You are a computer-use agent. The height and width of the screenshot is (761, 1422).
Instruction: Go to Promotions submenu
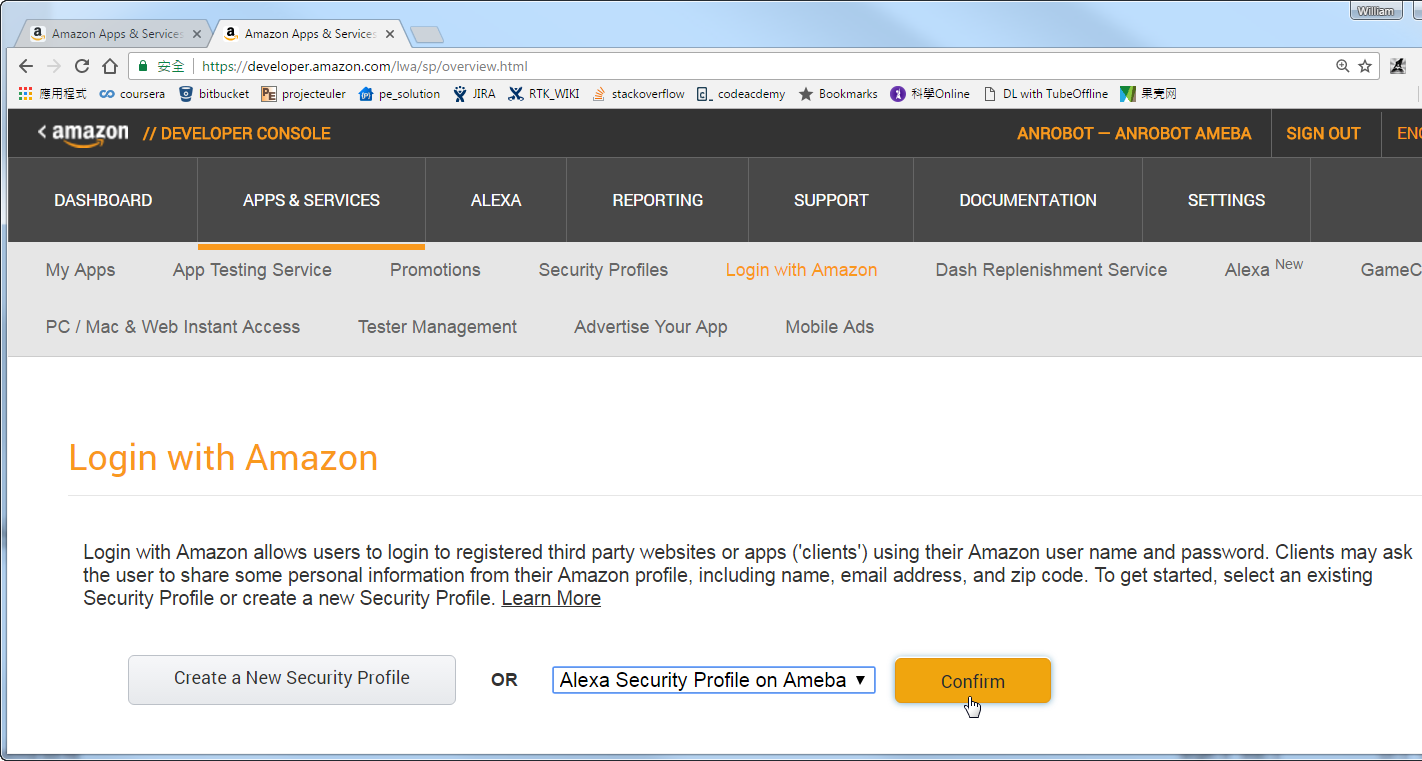435,270
